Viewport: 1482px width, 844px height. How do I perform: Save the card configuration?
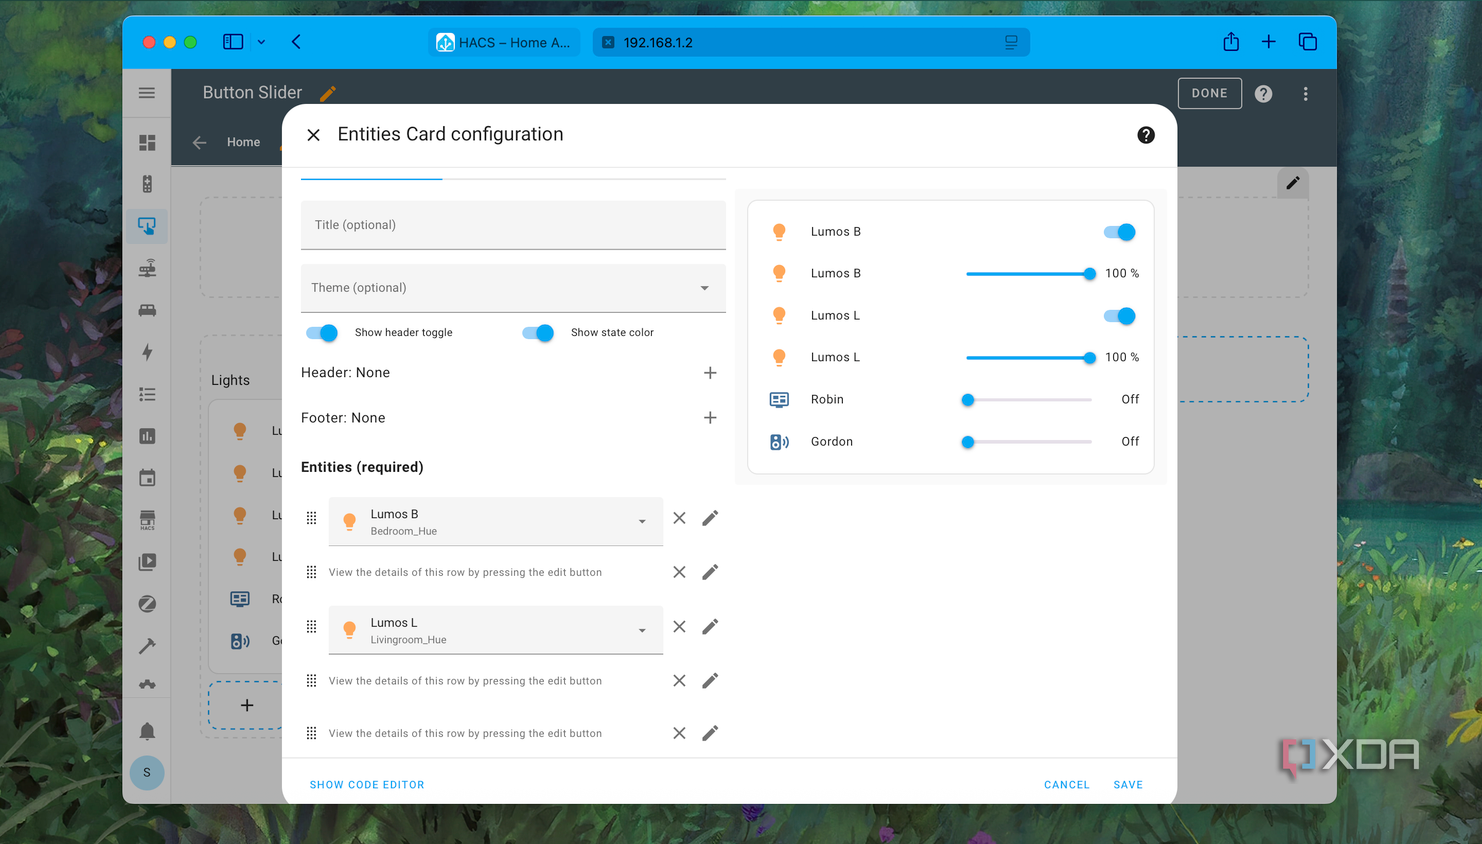[1128, 785]
